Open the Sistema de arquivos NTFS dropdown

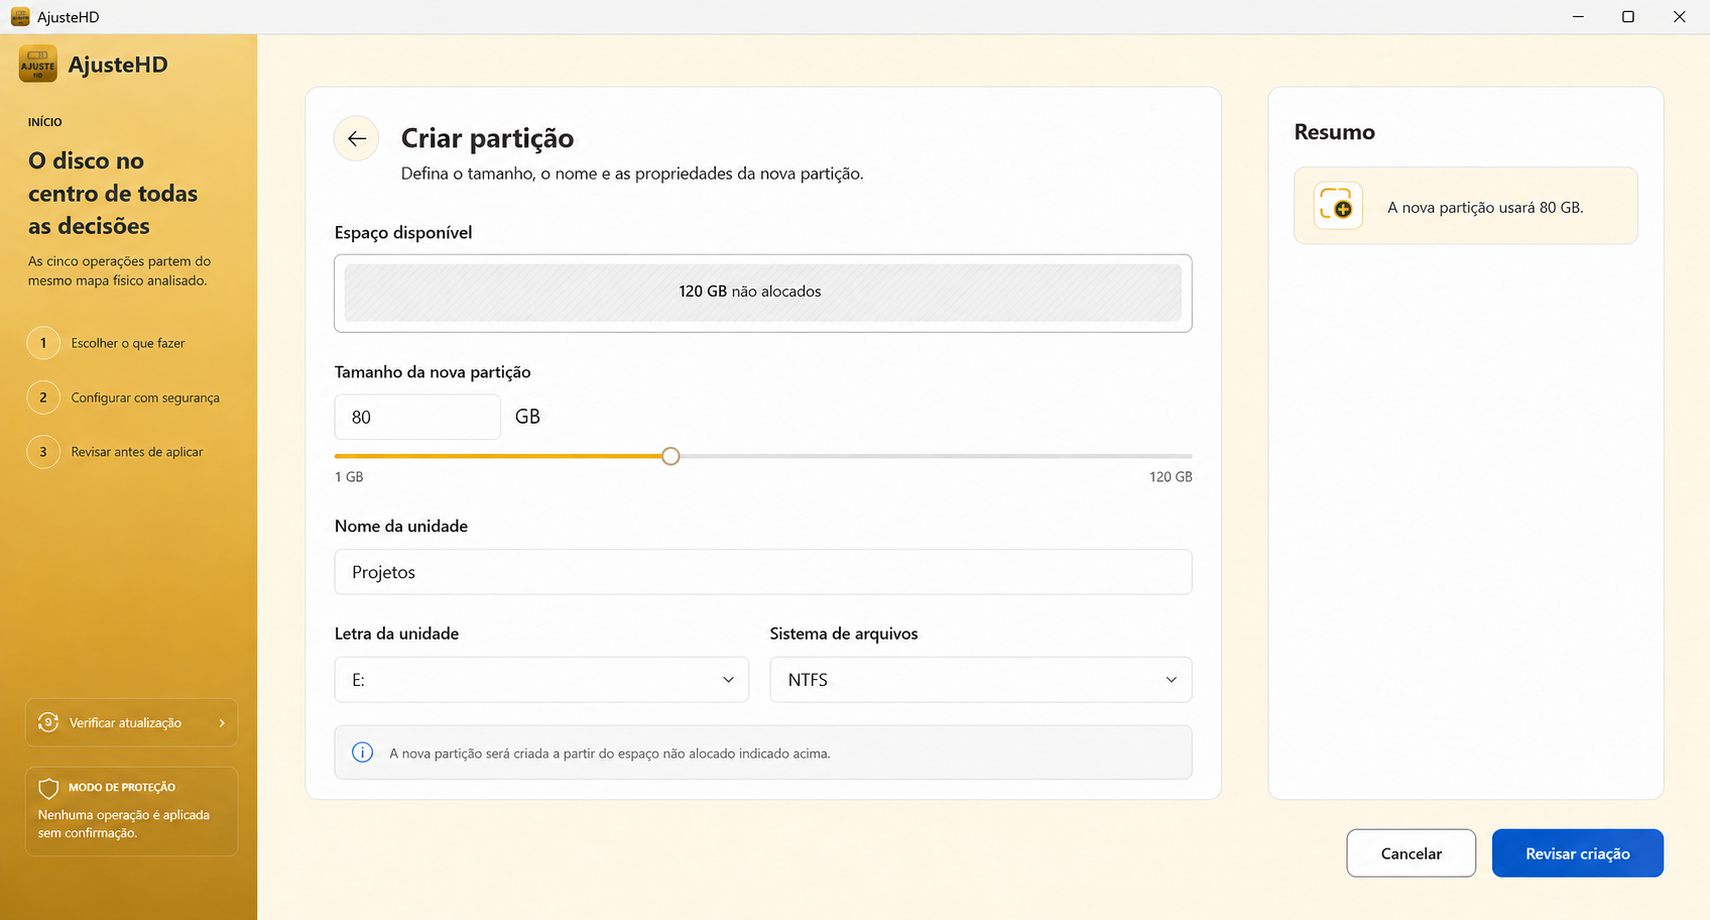980,680
